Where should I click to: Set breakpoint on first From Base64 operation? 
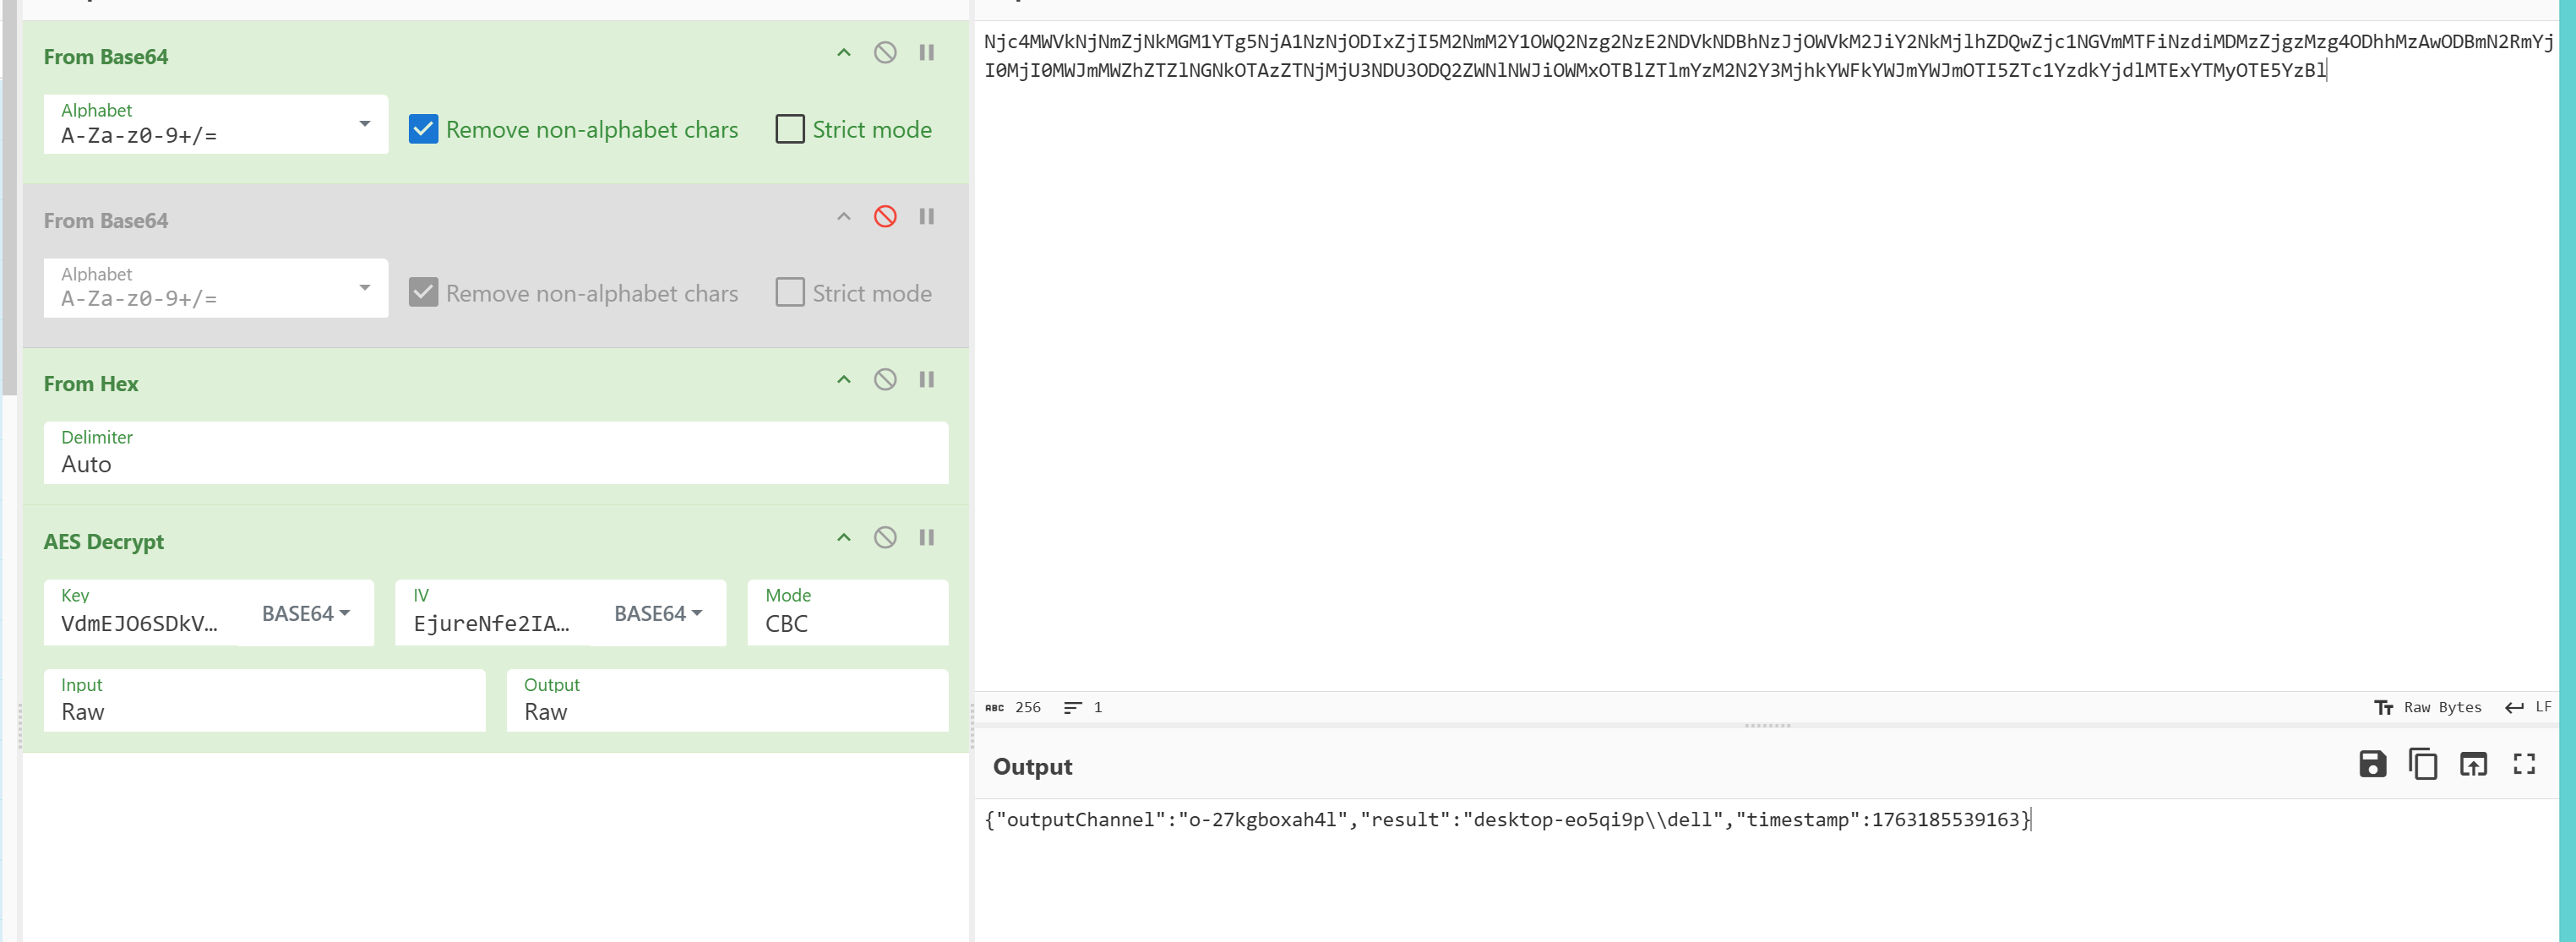coord(926,53)
